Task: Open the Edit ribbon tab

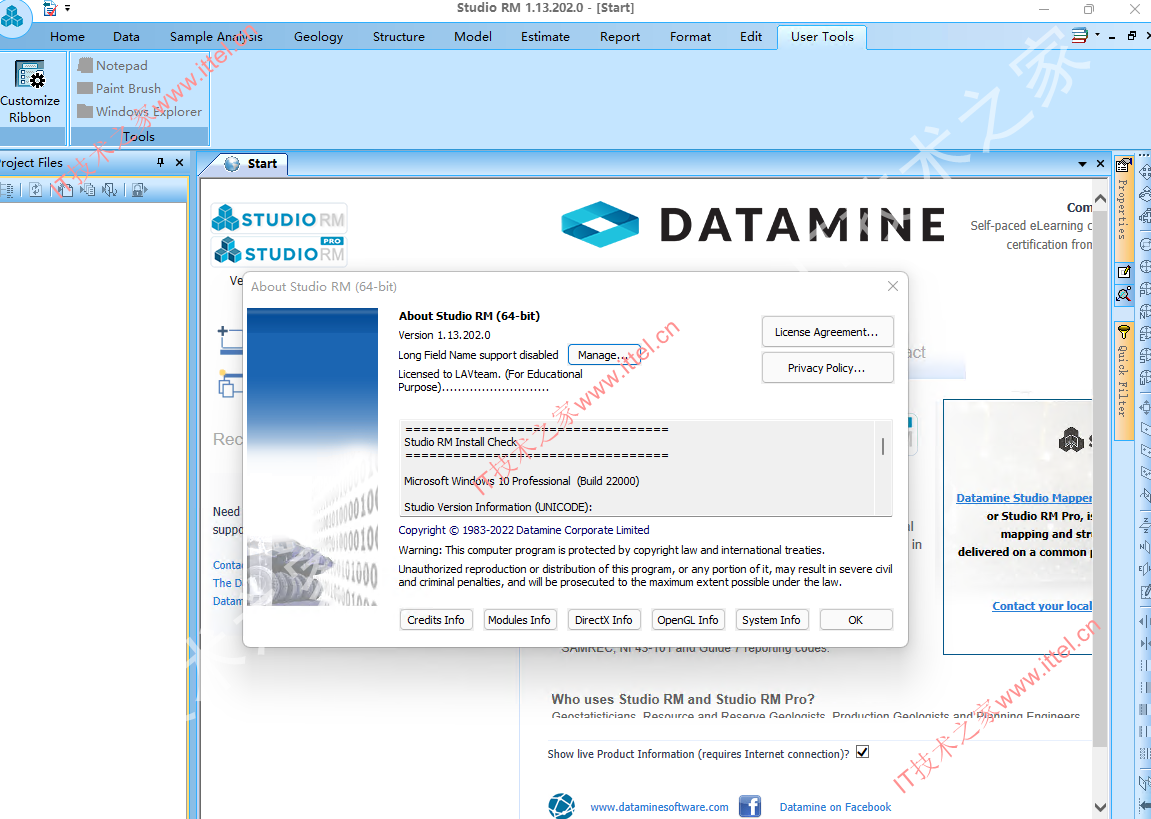Action: tap(751, 37)
